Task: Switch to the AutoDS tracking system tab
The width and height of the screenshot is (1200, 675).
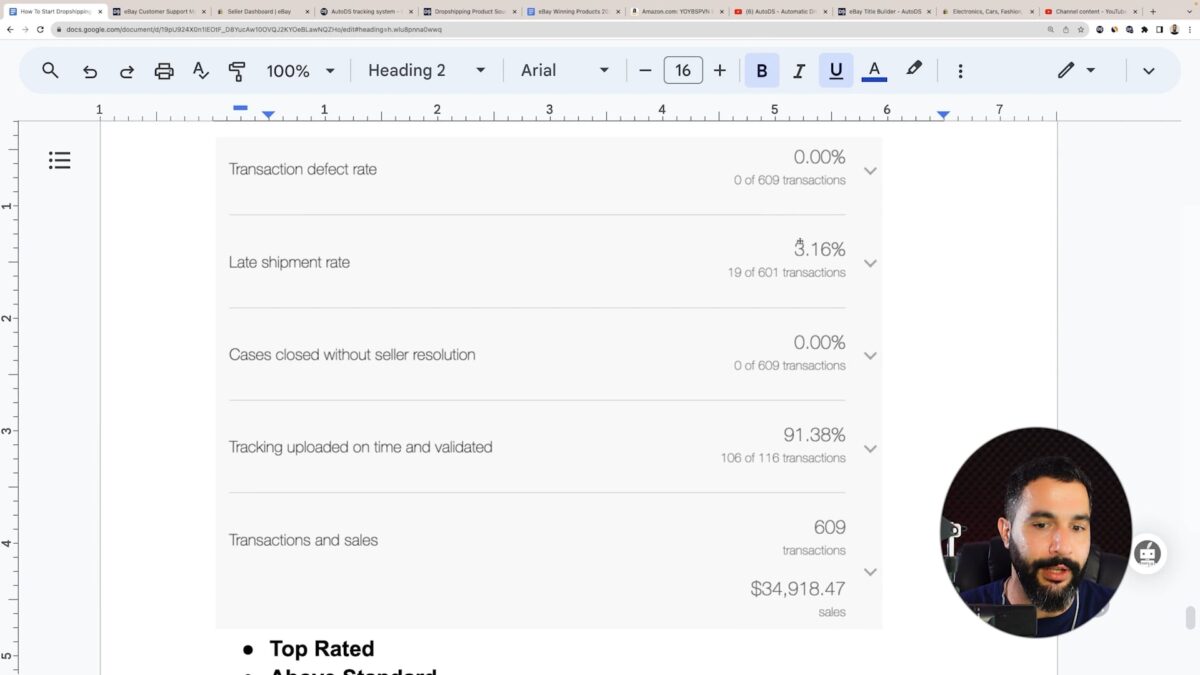Action: click(x=365, y=11)
